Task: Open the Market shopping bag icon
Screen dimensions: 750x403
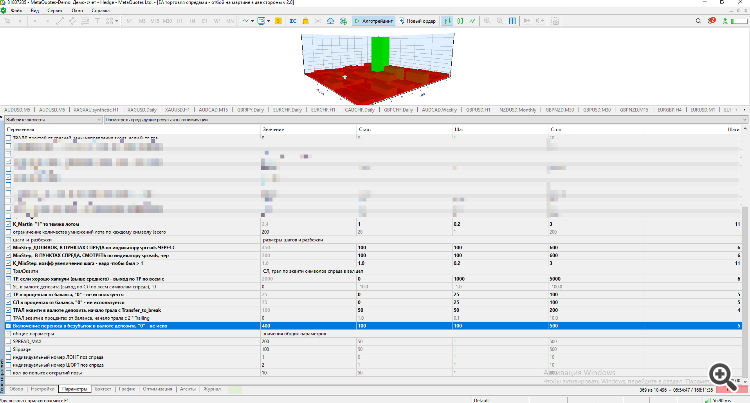Action: 306,21
